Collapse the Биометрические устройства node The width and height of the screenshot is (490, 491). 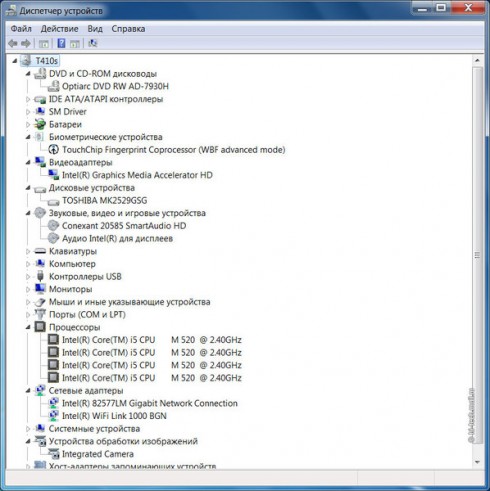(x=28, y=137)
